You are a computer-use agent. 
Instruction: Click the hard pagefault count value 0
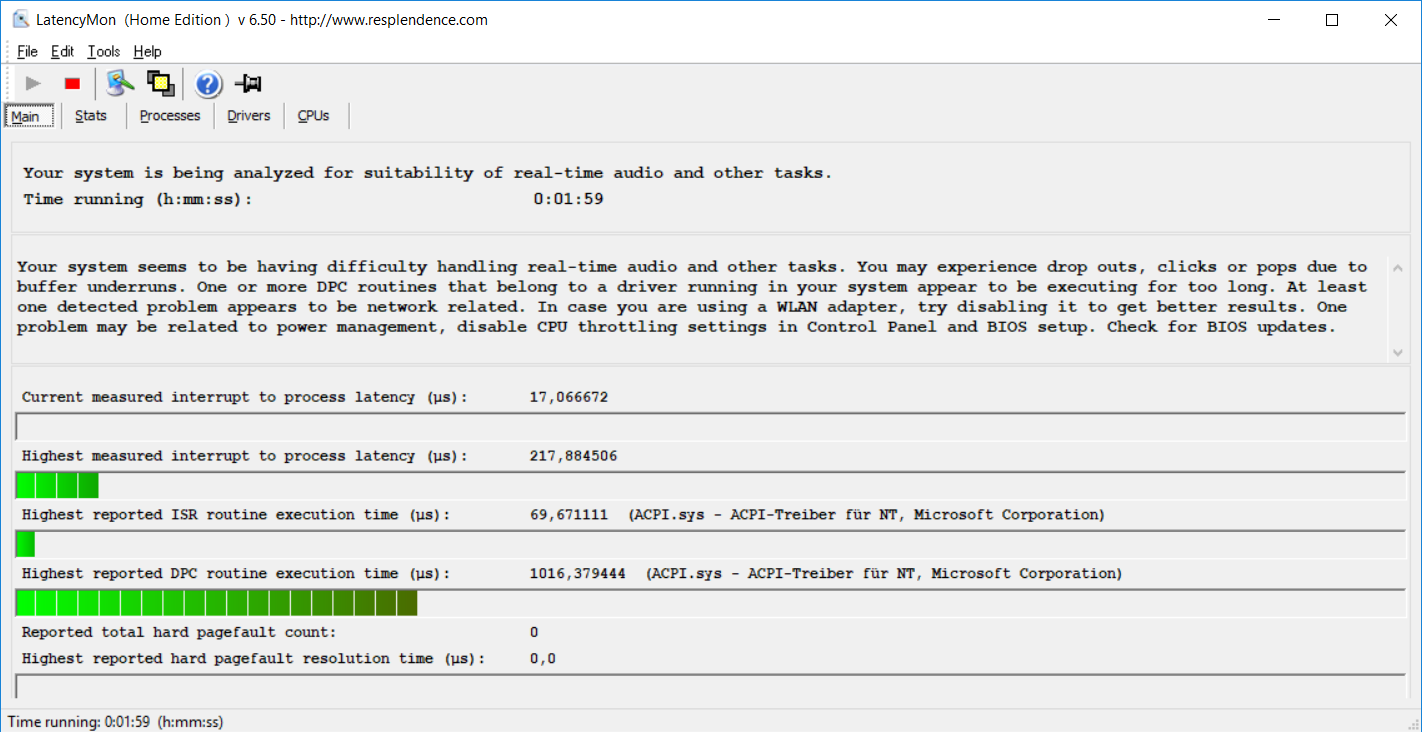coord(534,632)
